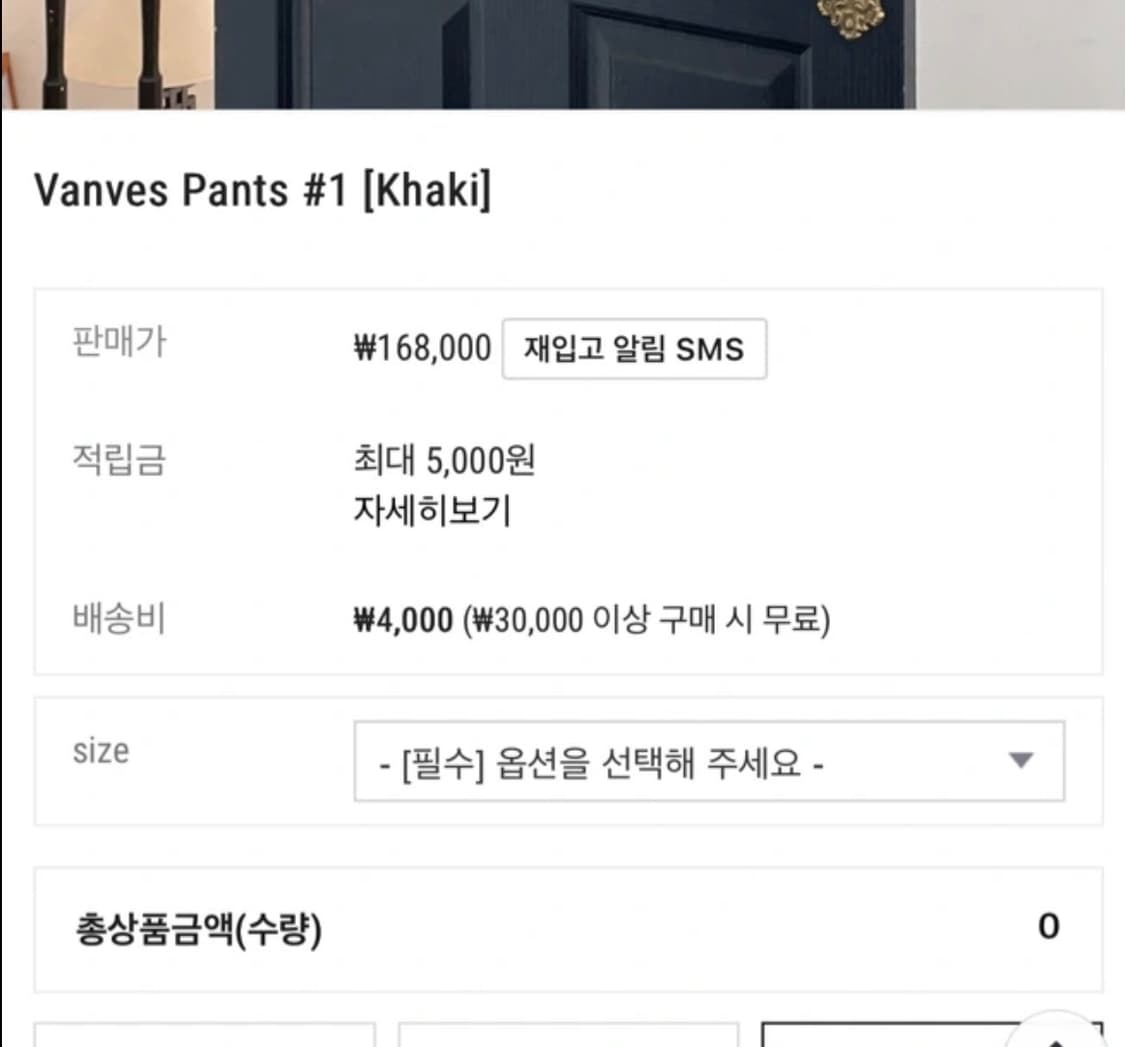The image size is (1125, 1047).
Task: Click the 판매가 price label
Action: [x=120, y=344]
